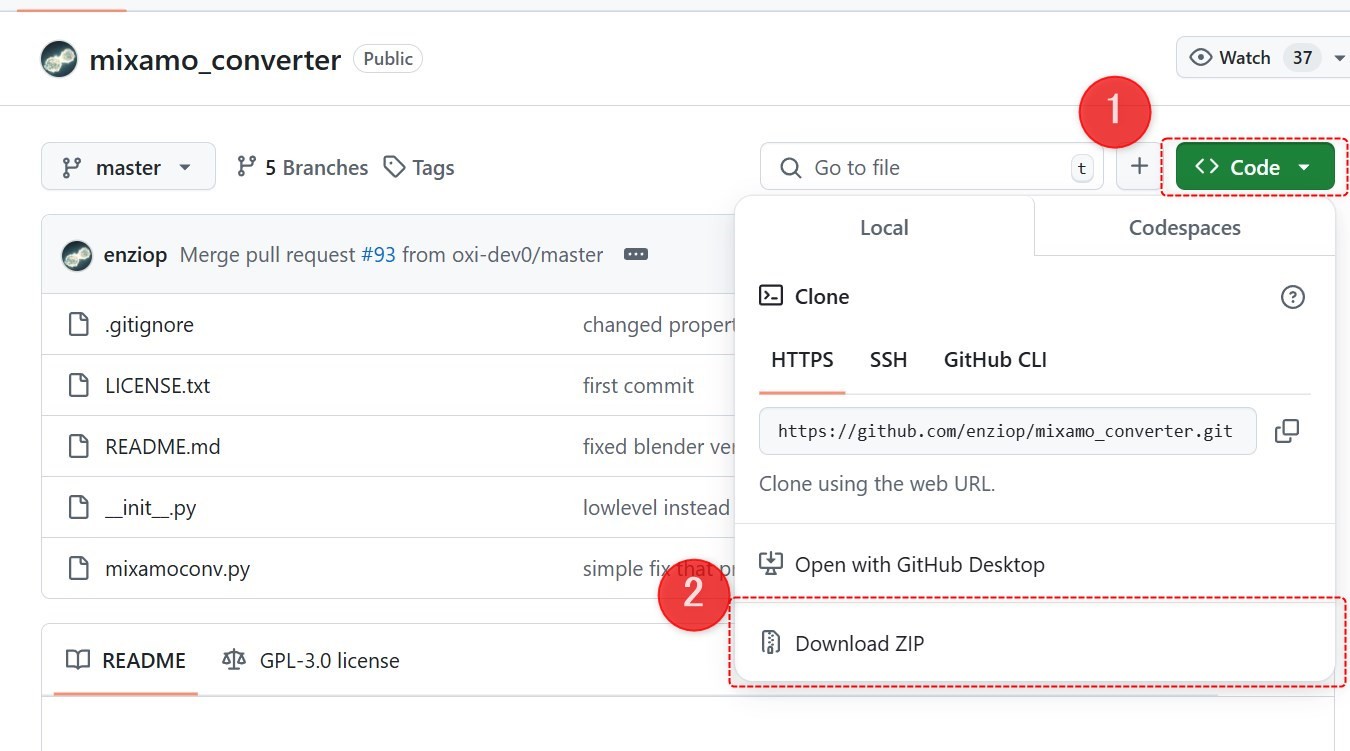Copy the clone URL to clipboard
This screenshot has width=1350, height=751.
pos(1287,431)
